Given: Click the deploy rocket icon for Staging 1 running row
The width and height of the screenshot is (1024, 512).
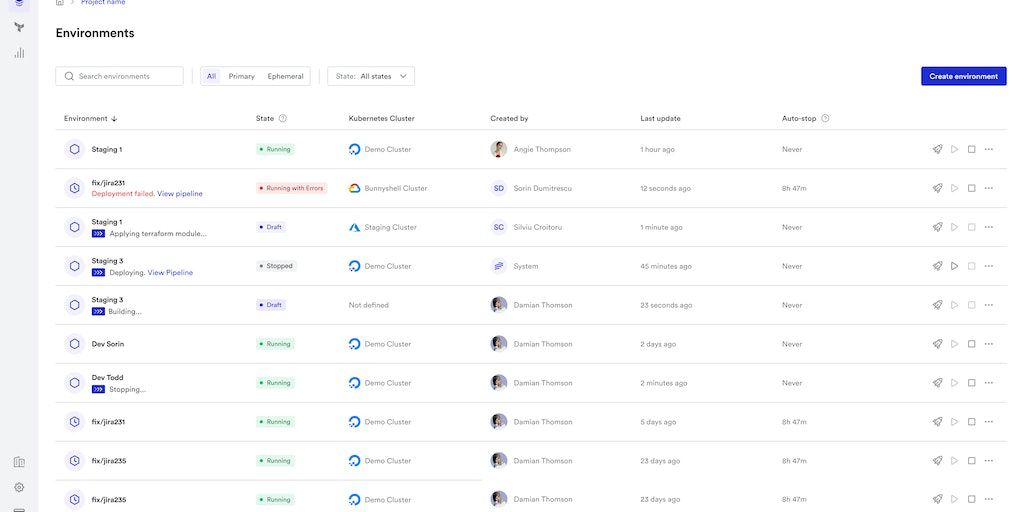Looking at the screenshot, I should 937,149.
